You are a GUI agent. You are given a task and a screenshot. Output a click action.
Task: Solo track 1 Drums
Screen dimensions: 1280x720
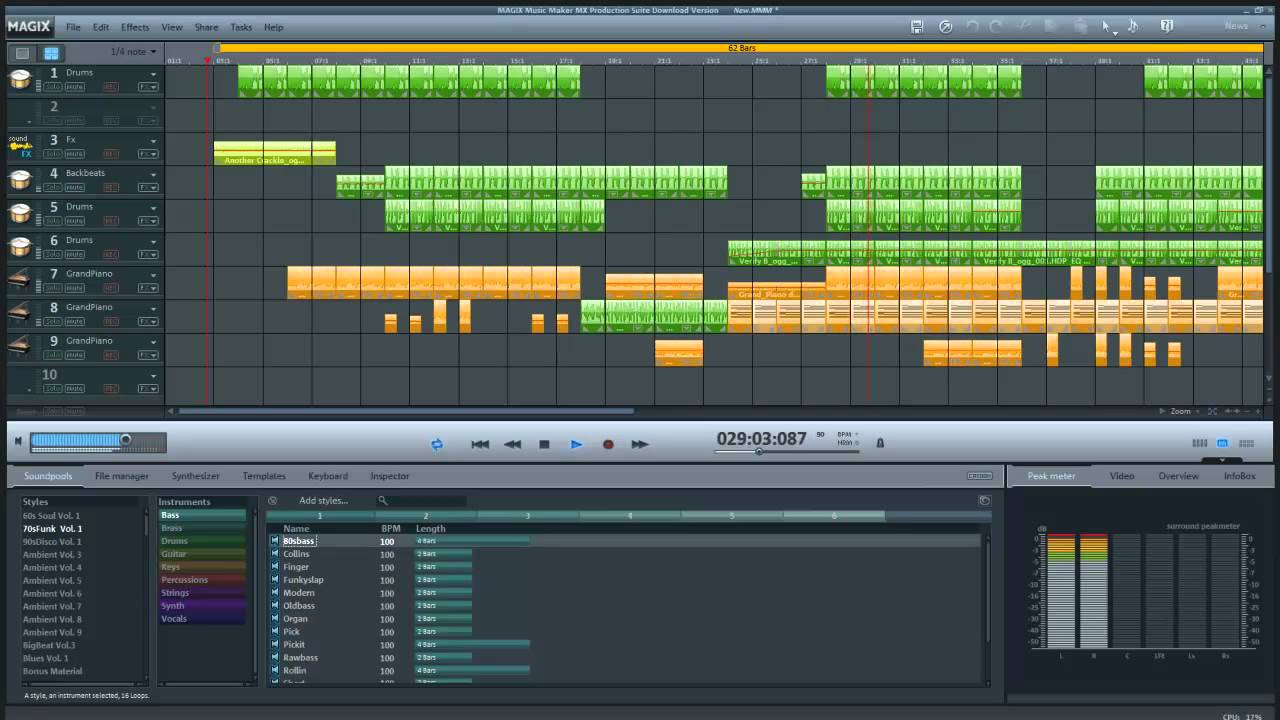53,87
